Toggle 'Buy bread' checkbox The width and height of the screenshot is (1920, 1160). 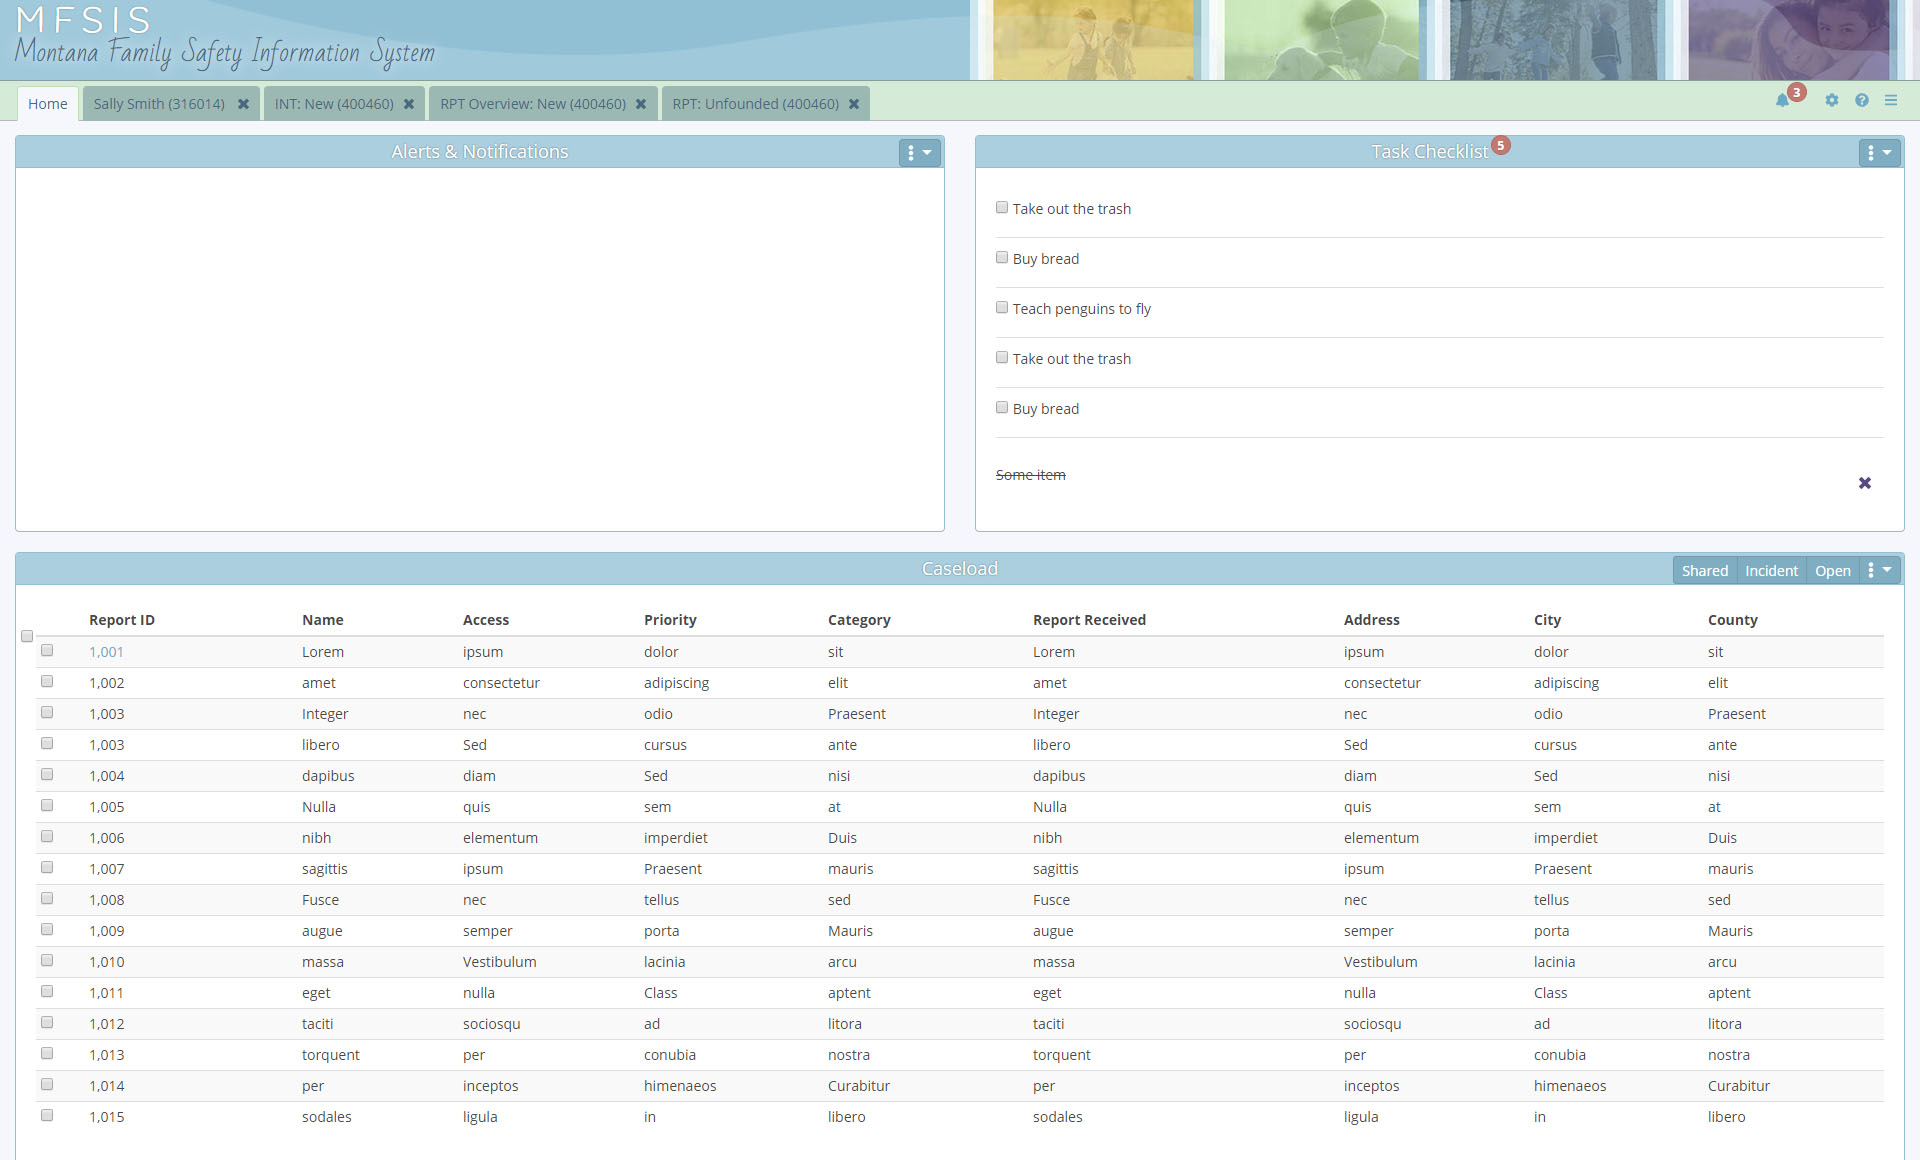pos(1001,256)
